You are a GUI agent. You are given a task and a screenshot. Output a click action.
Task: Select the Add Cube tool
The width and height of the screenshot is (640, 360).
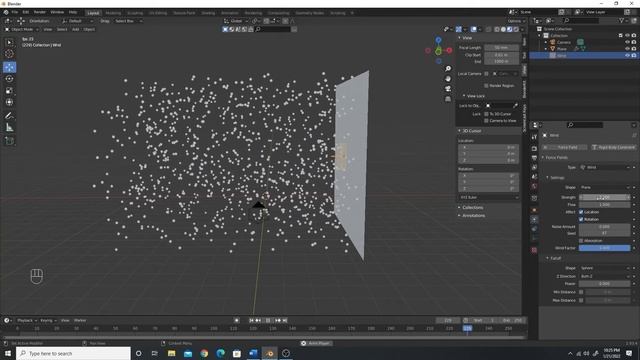pyautogui.click(x=9, y=141)
